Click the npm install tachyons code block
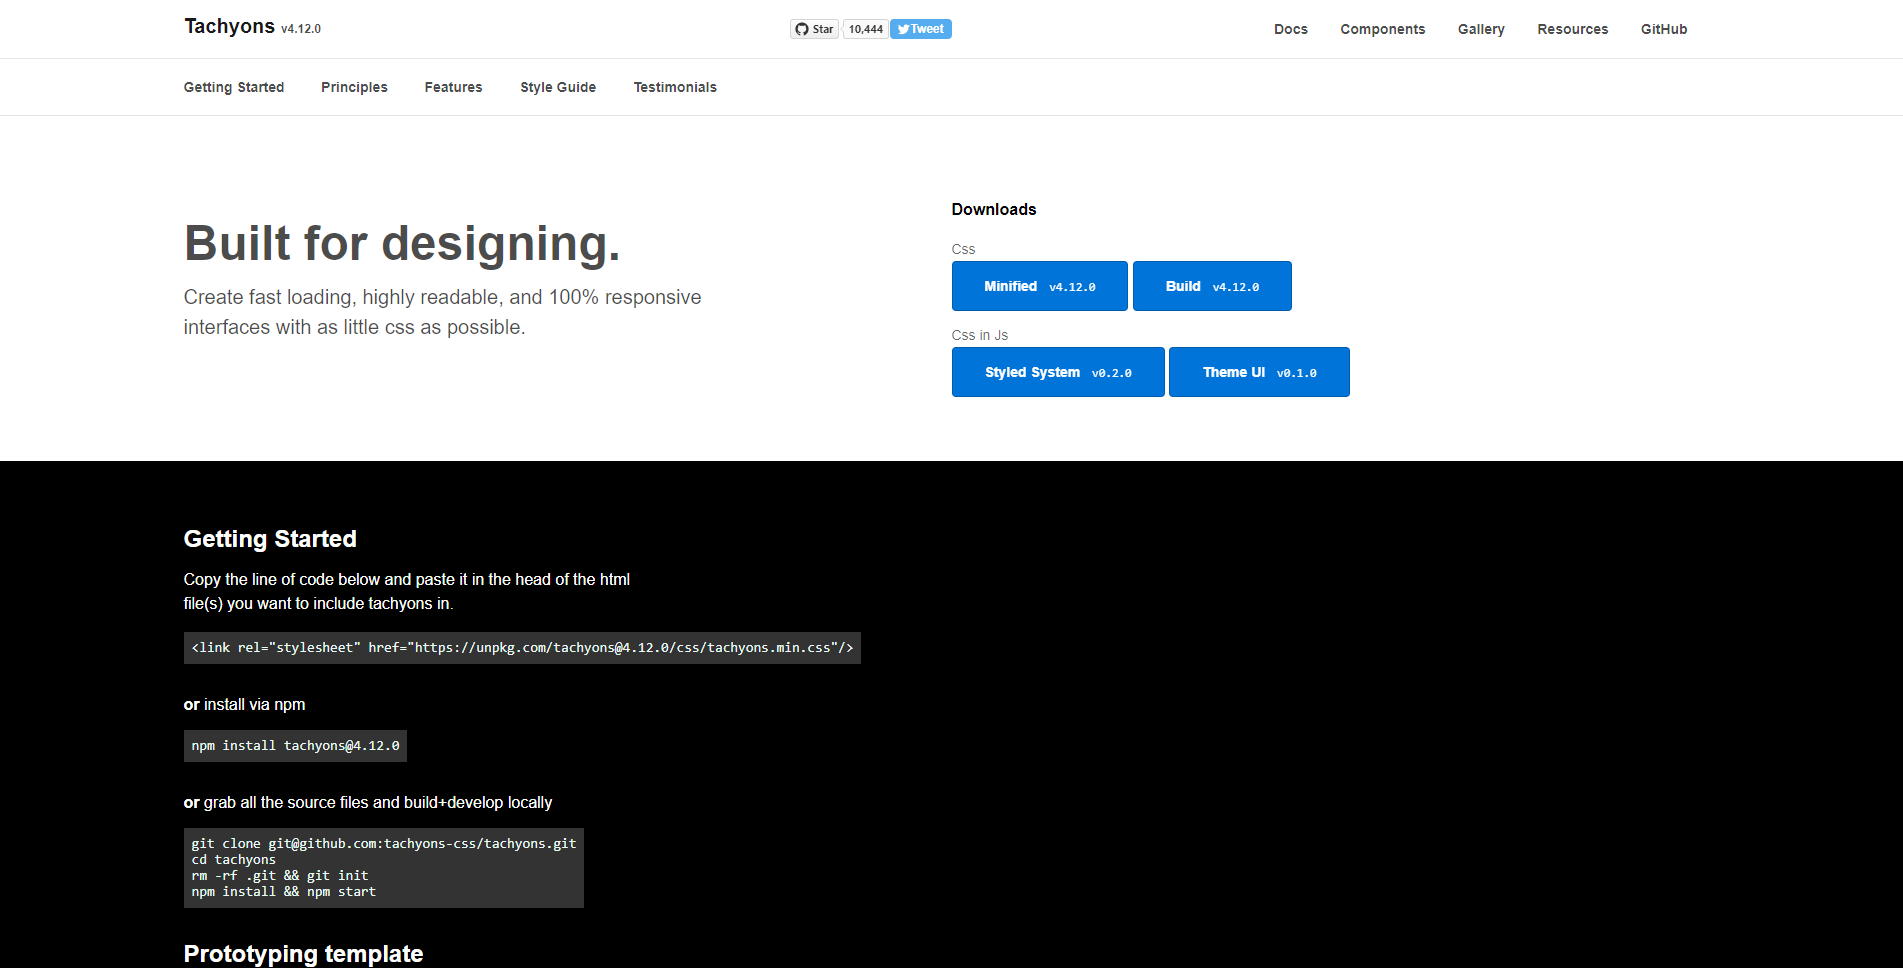1903x968 pixels. click(295, 746)
